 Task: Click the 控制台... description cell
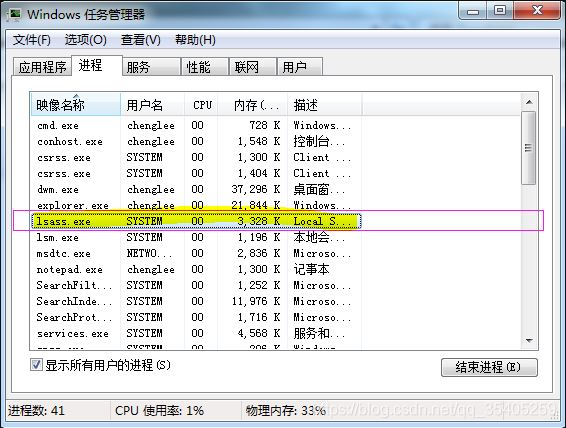[319, 141]
